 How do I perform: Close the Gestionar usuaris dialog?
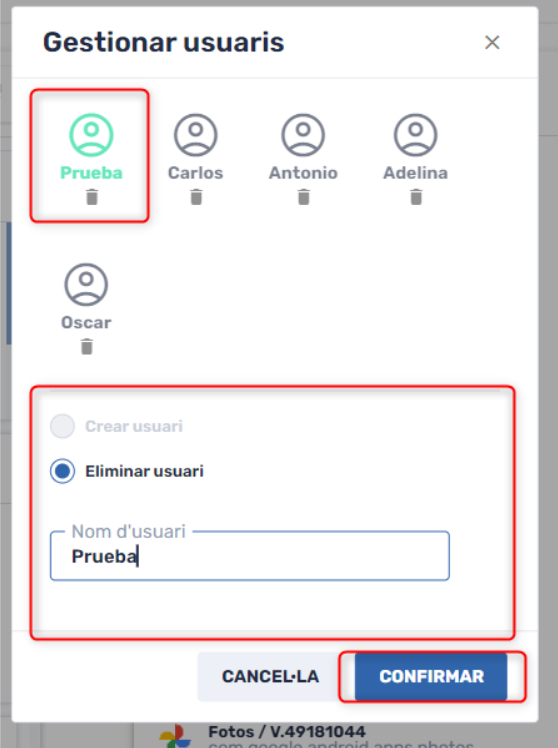[x=492, y=42]
